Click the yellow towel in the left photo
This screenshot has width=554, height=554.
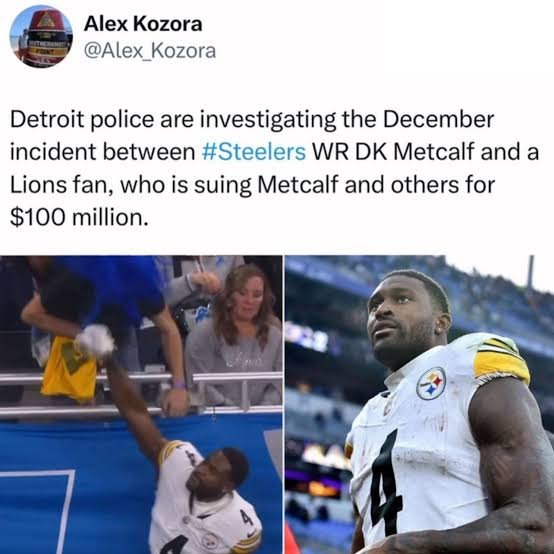[x=69, y=369]
